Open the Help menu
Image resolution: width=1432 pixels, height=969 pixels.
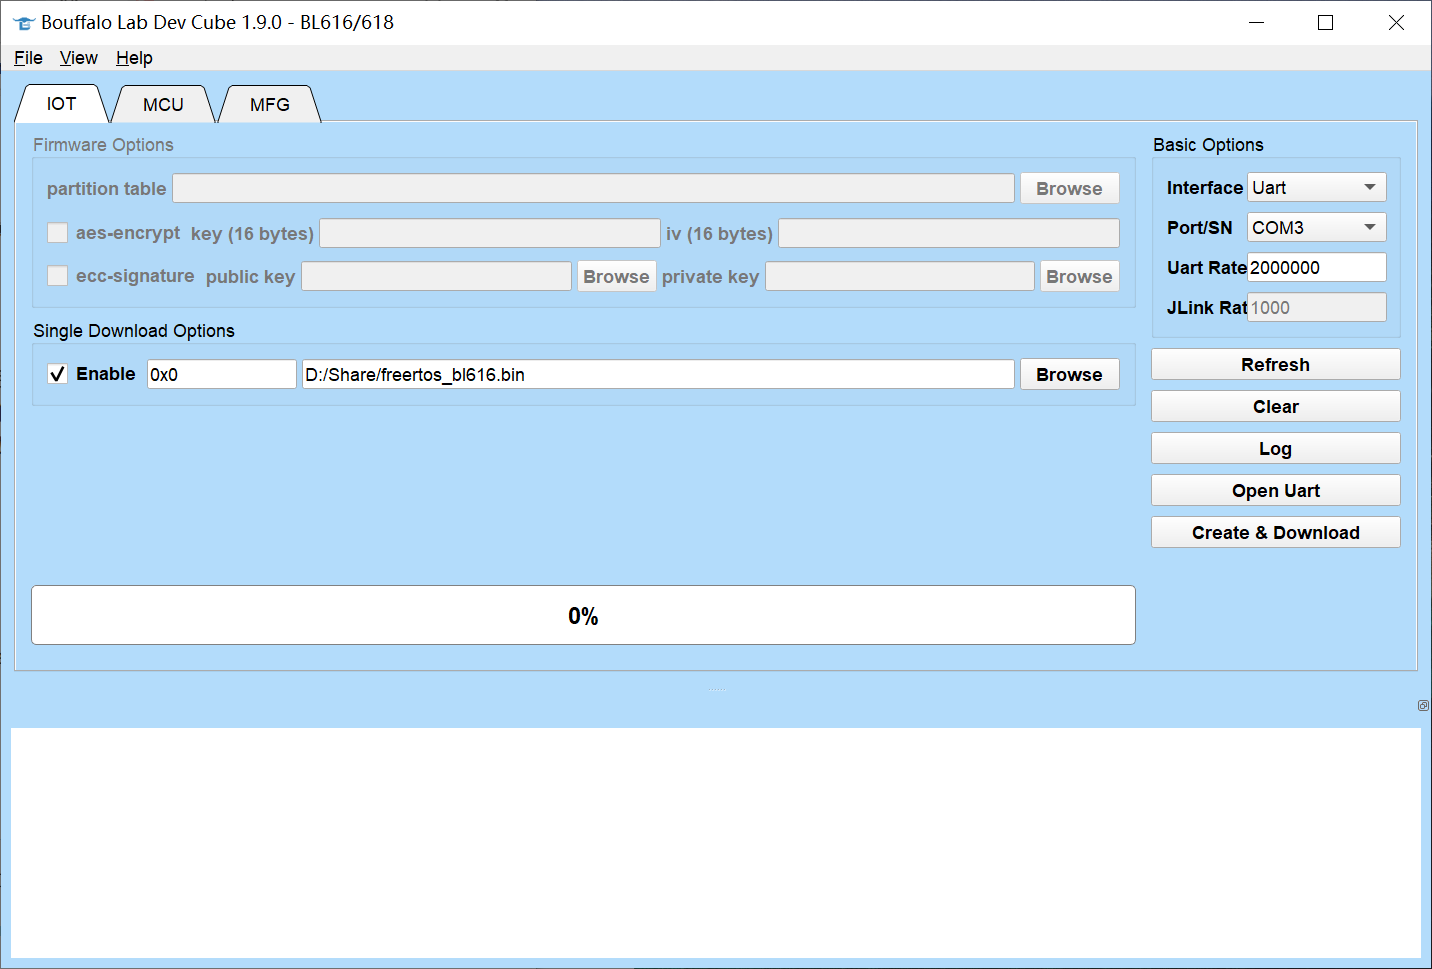[134, 58]
